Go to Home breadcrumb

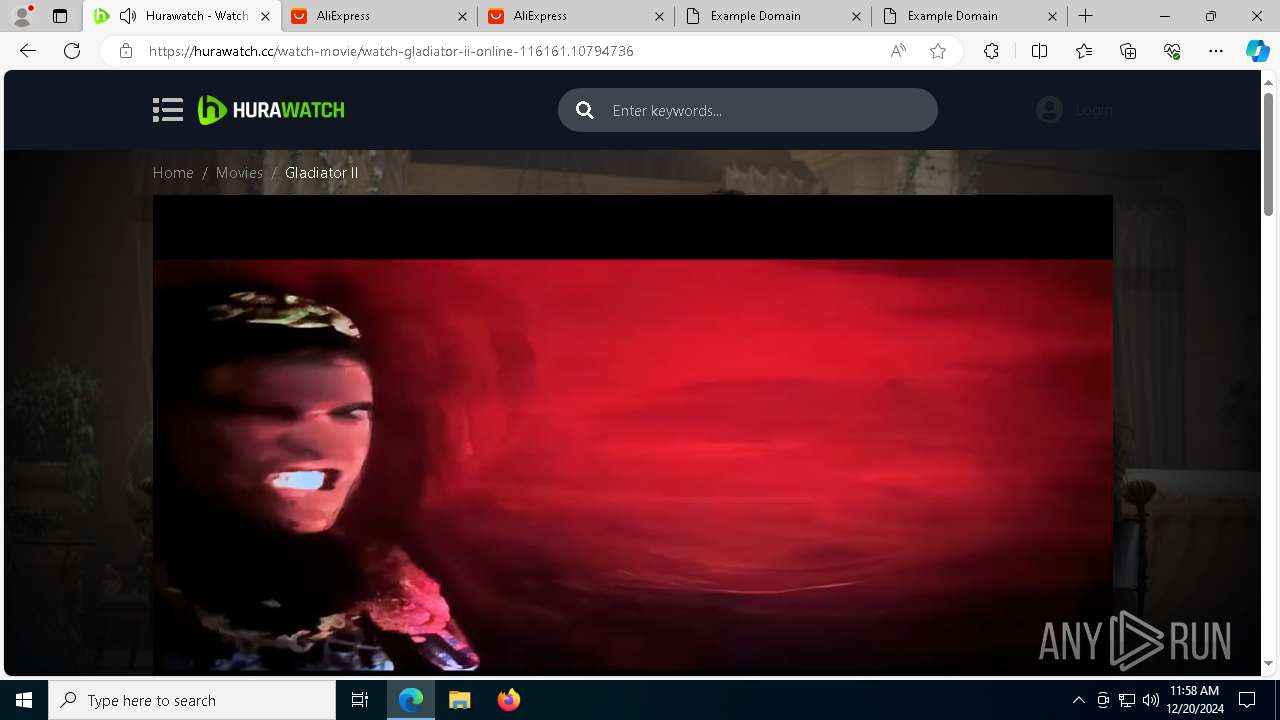pos(173,173)
